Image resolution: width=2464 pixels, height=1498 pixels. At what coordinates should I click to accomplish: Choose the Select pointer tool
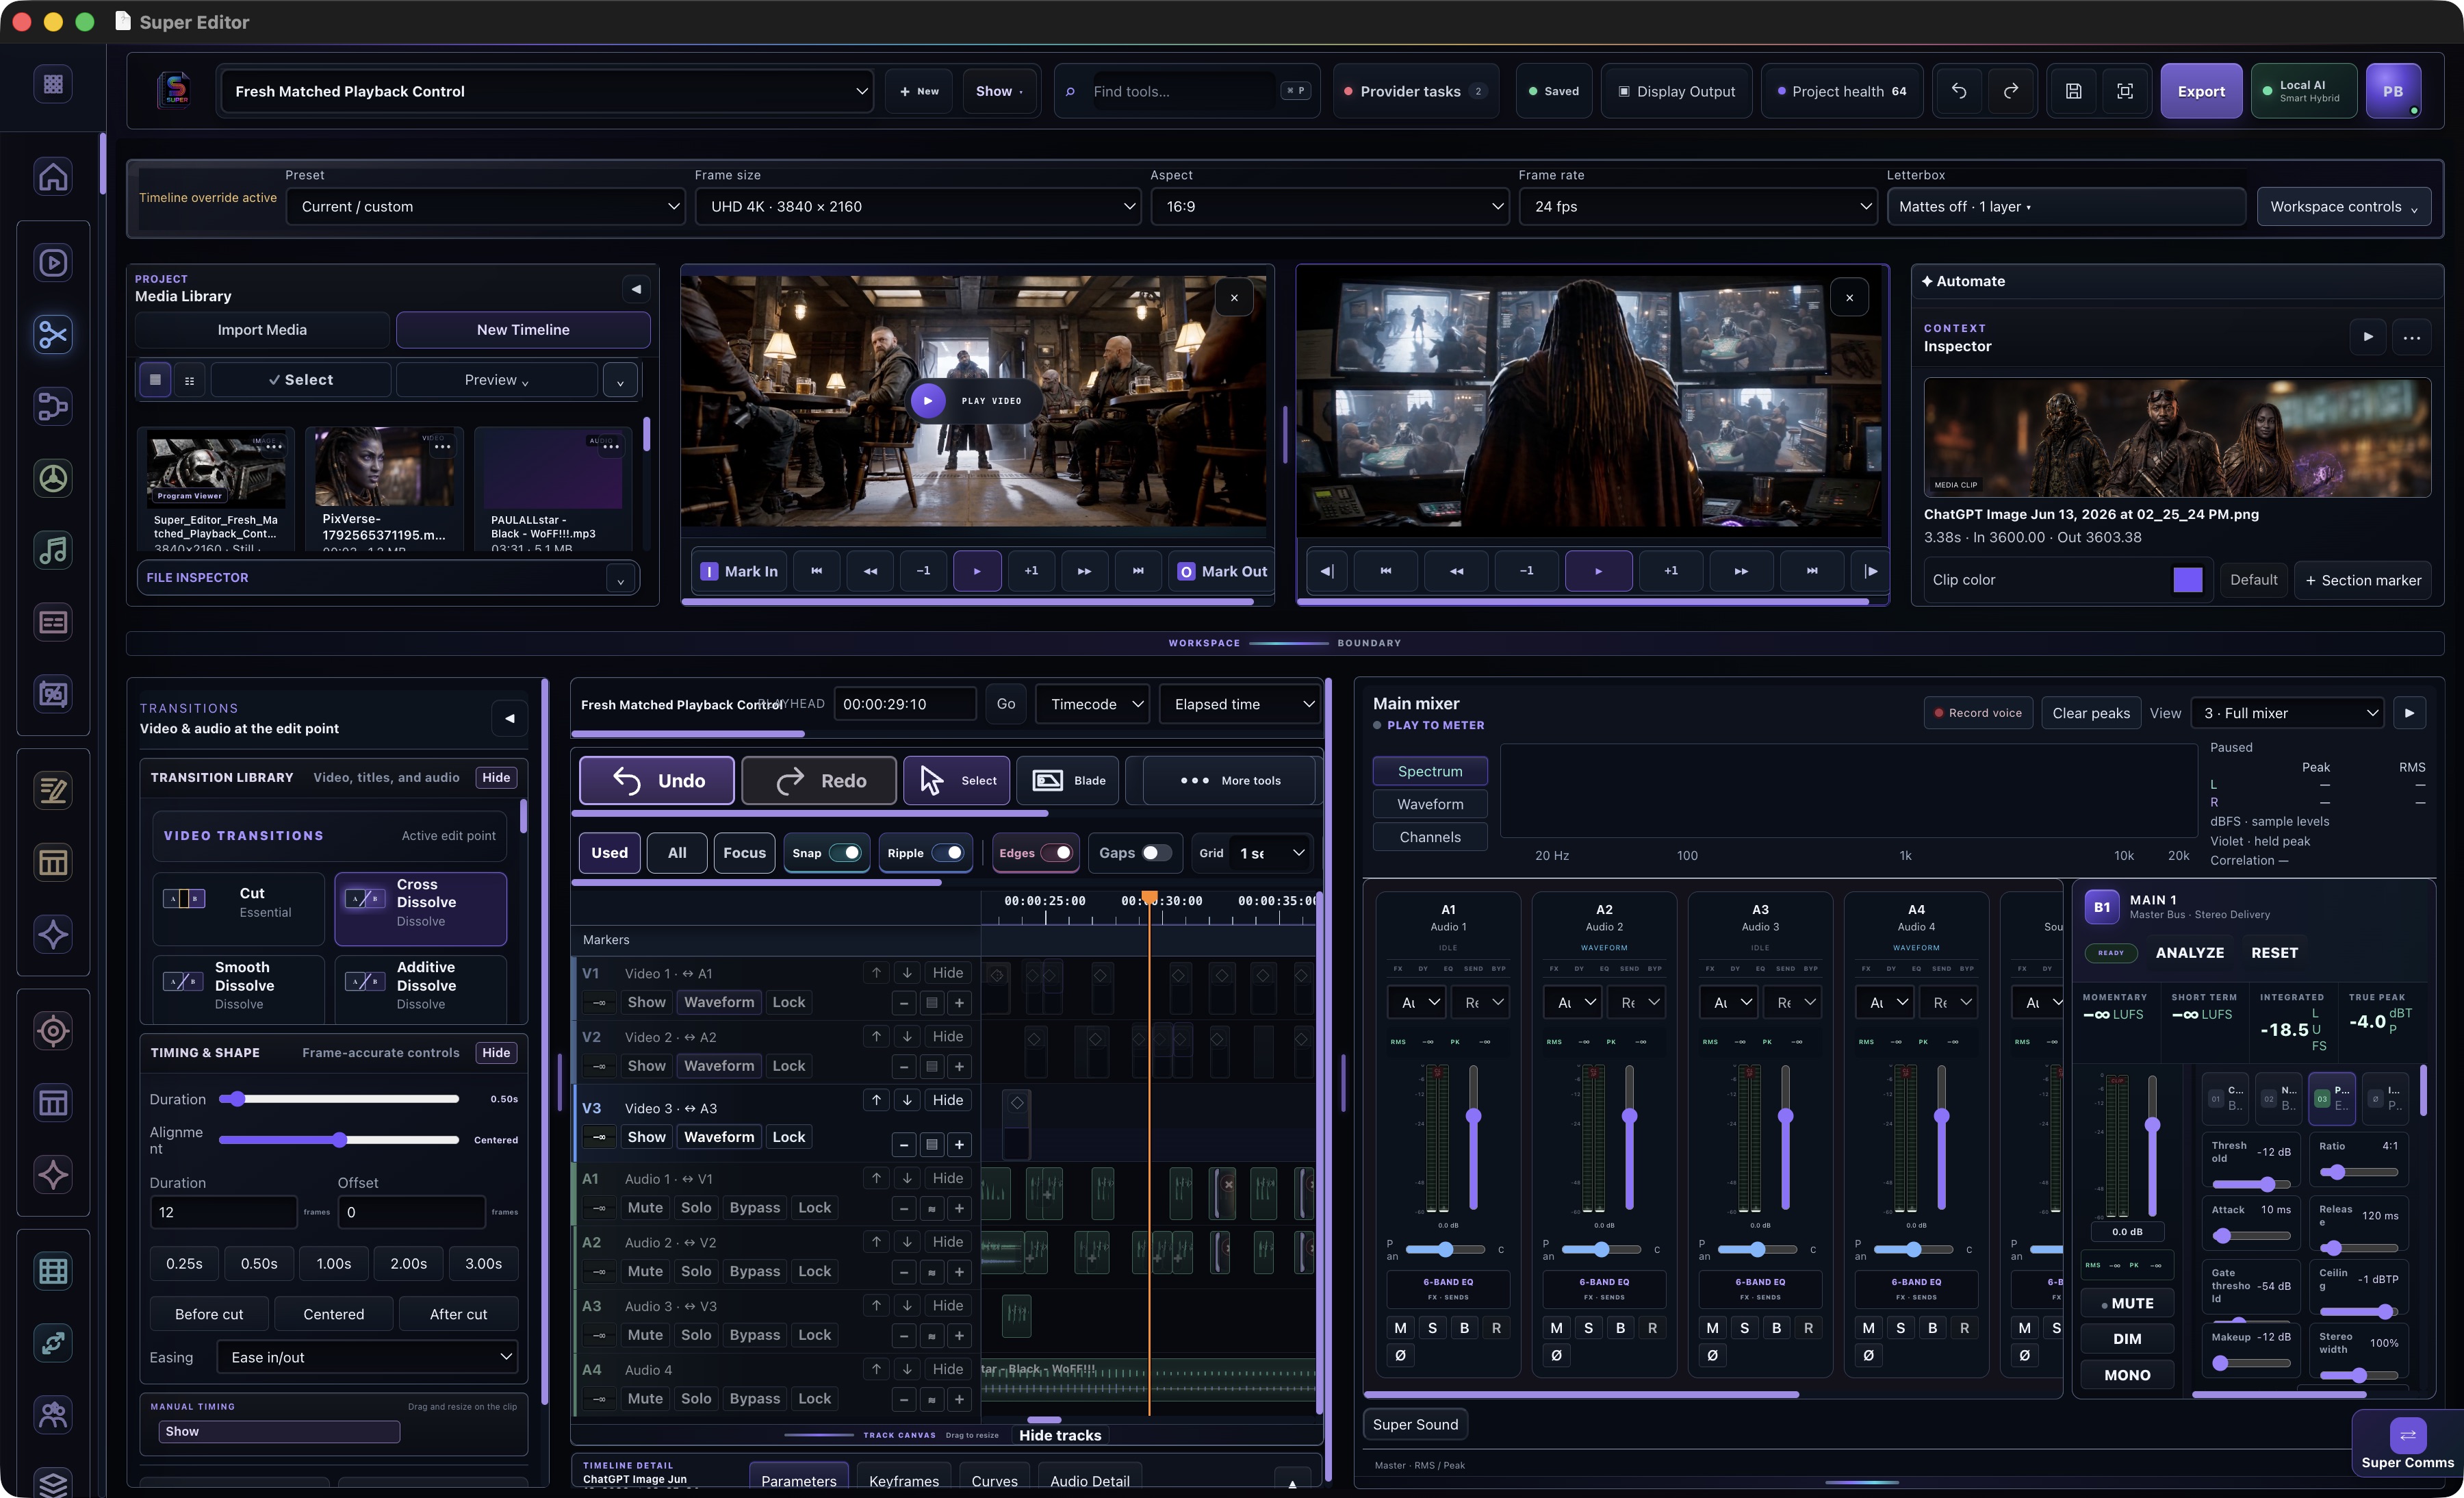pos(957,780)
